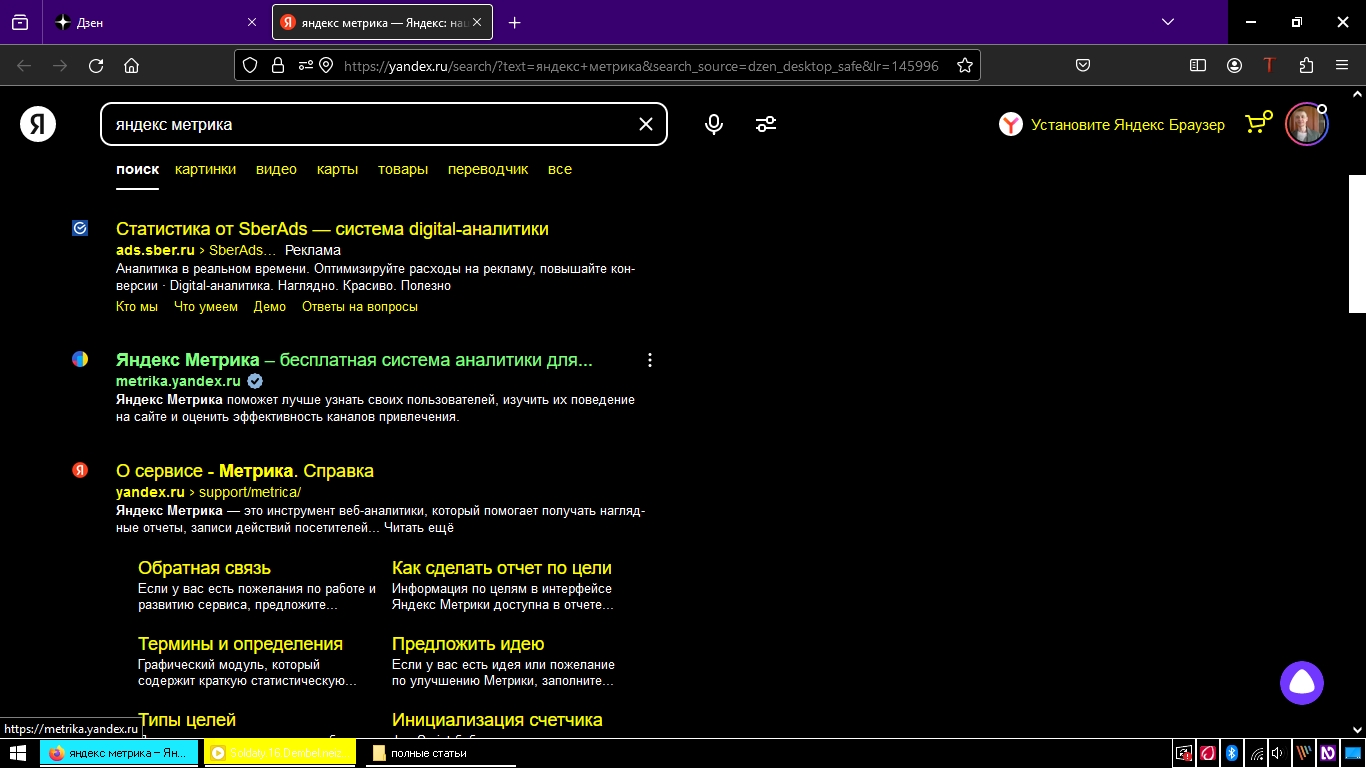
Task: Select the поиск search tab
Action: click(137, 169)
